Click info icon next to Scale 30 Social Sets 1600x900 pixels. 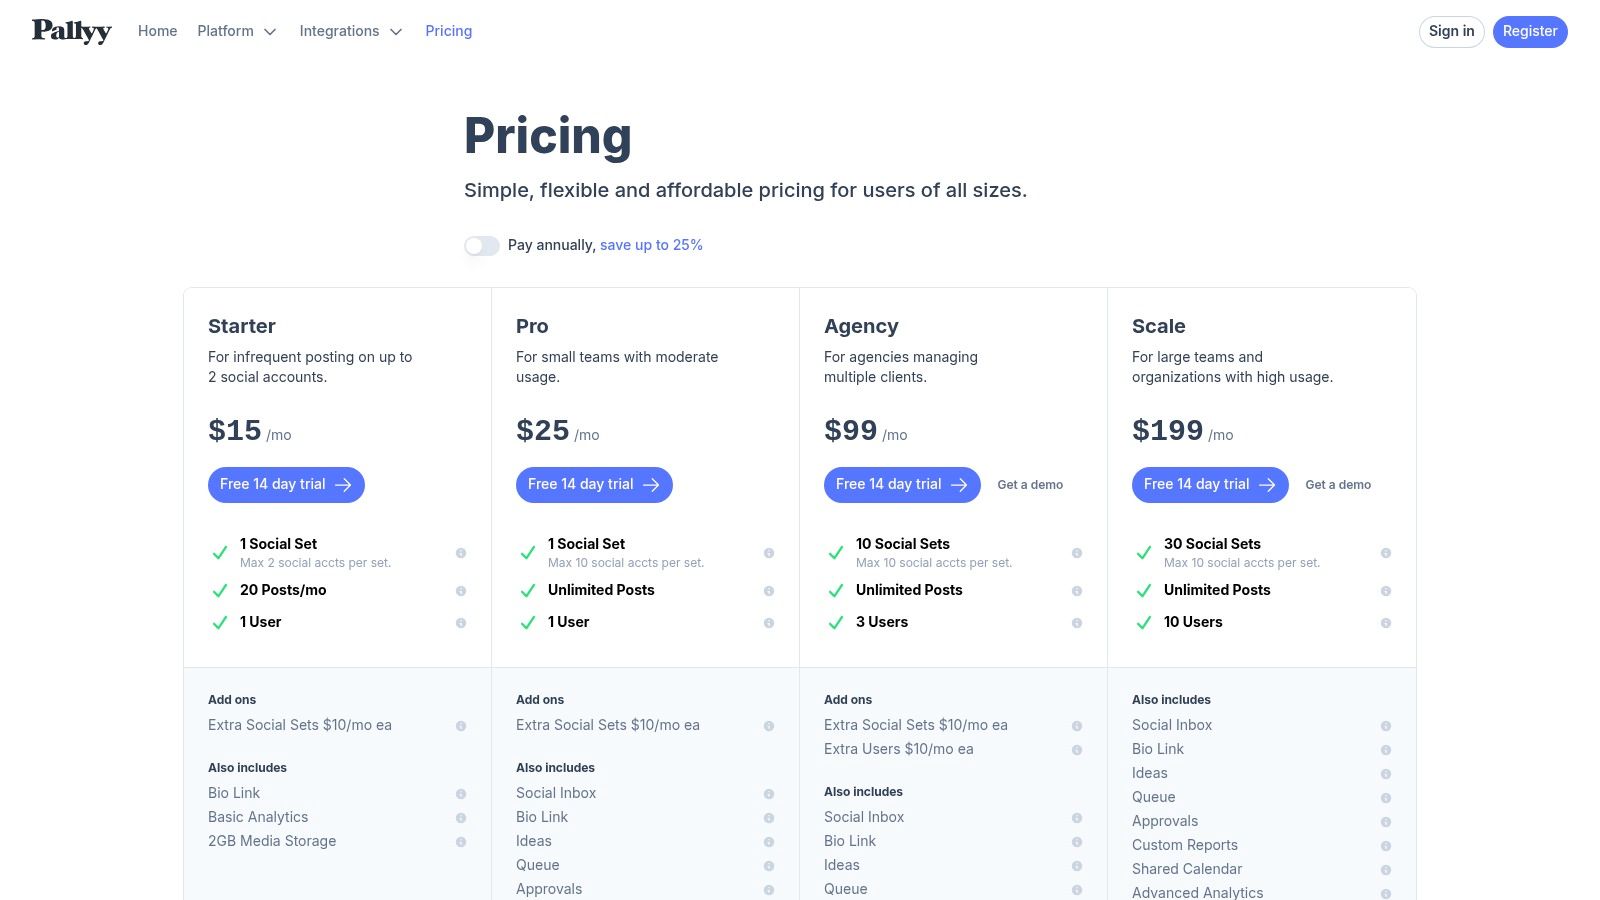coord(1386,553)
